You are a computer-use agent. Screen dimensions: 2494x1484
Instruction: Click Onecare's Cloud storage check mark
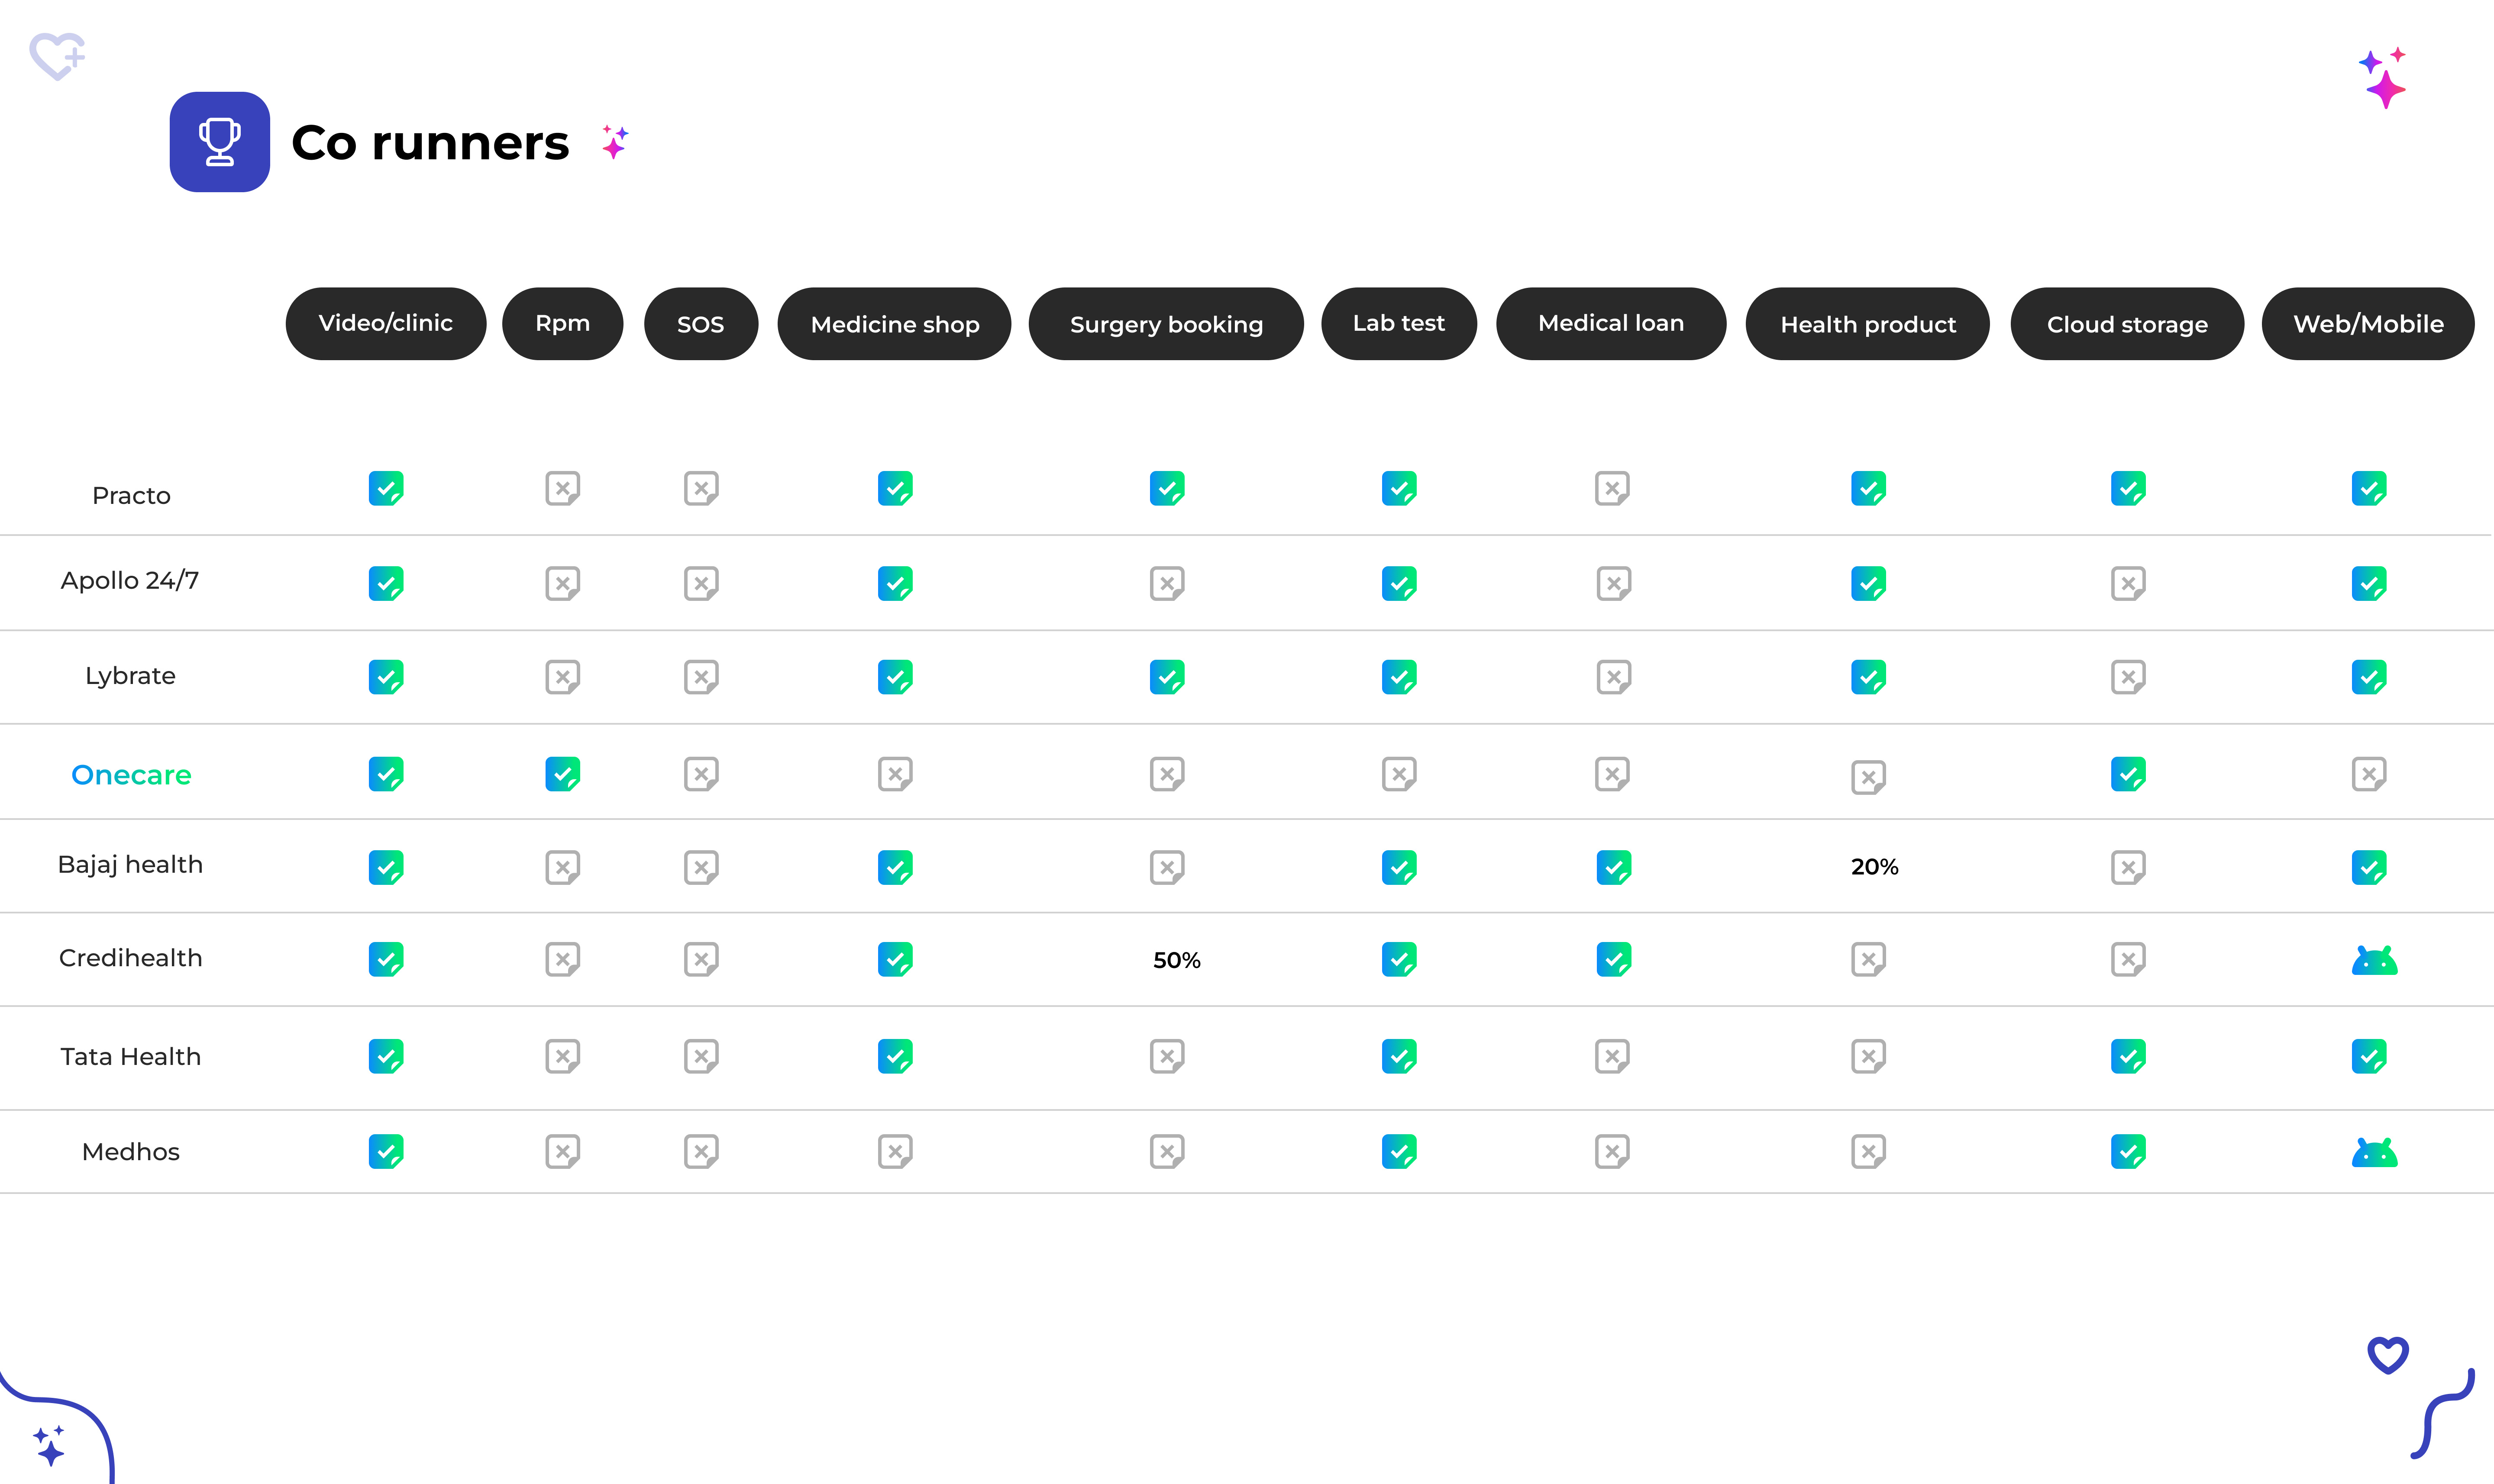(2128, 774)
